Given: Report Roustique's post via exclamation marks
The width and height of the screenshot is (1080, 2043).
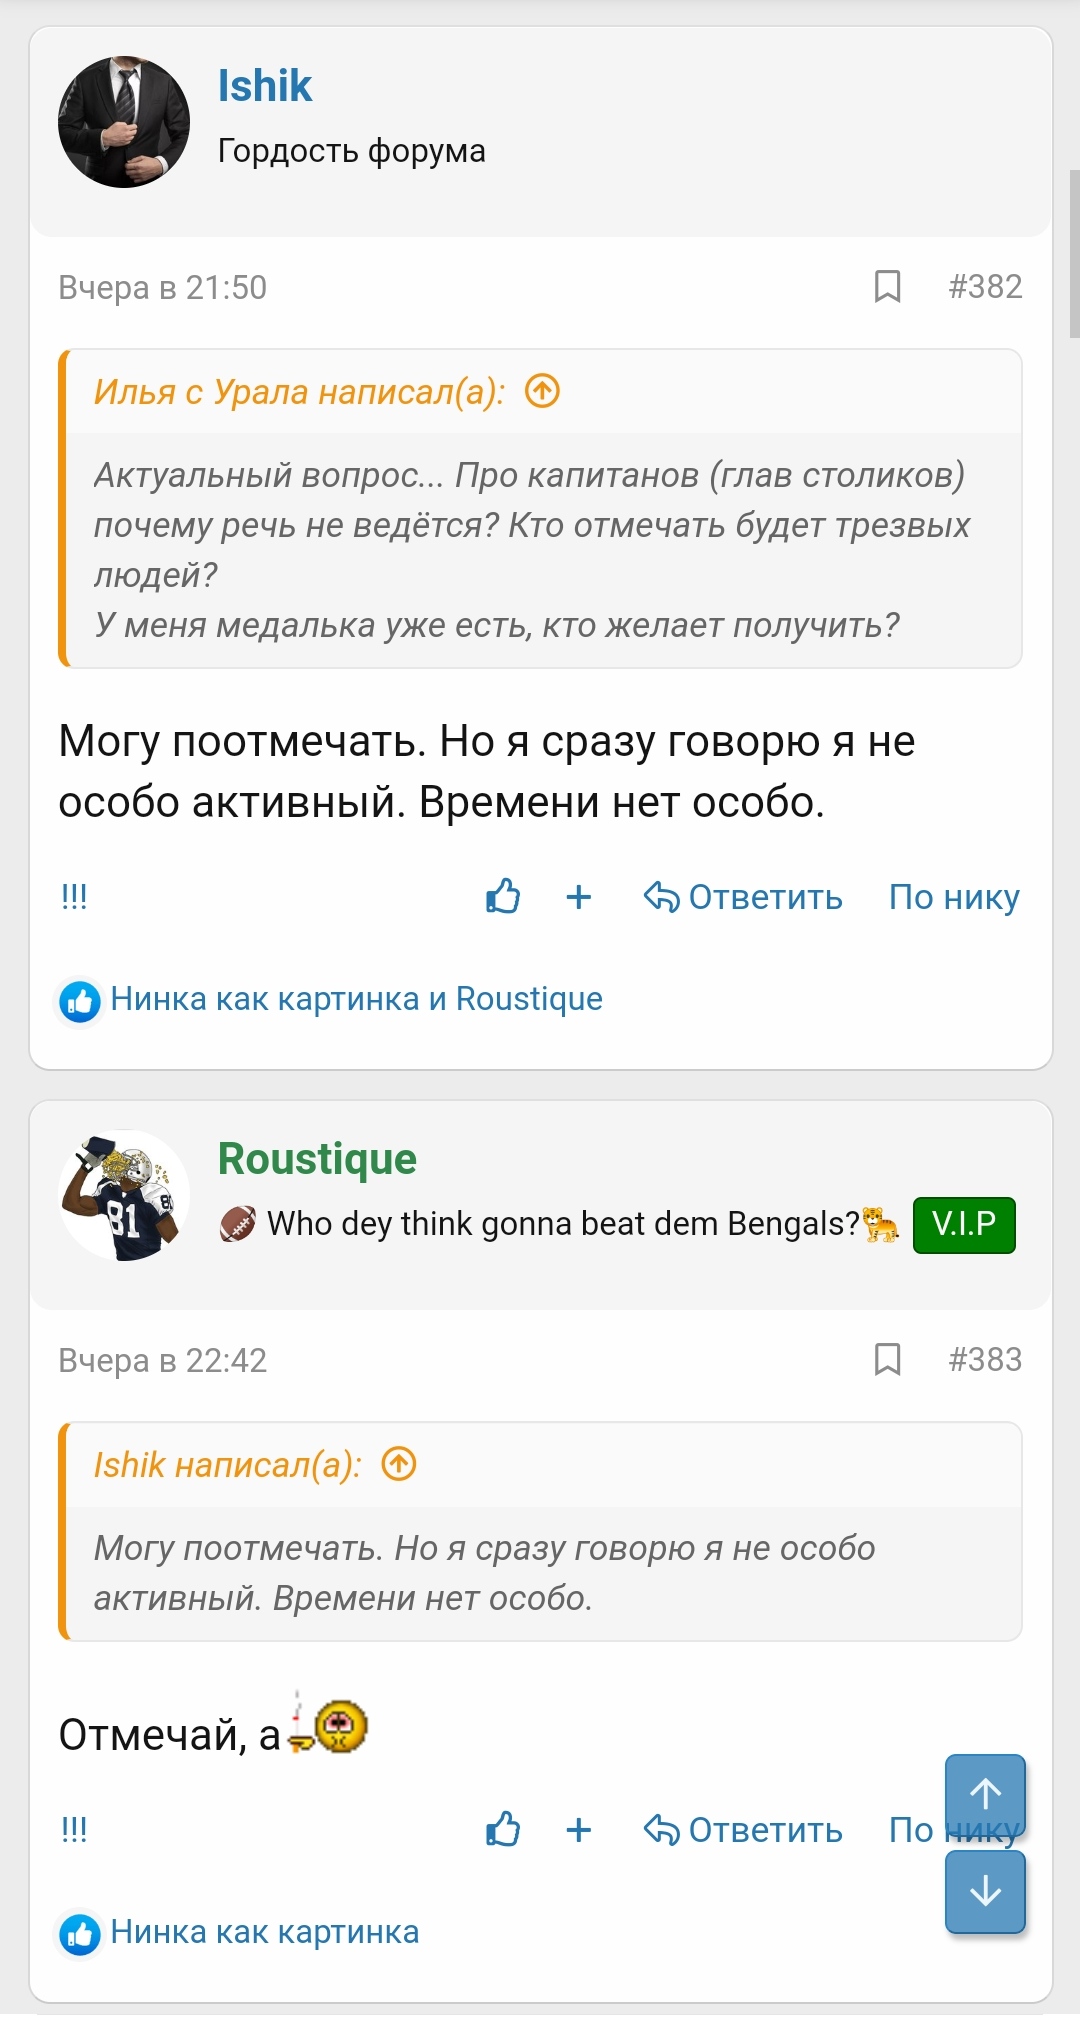Looking at the screenshot, I should click(75, 1830).
